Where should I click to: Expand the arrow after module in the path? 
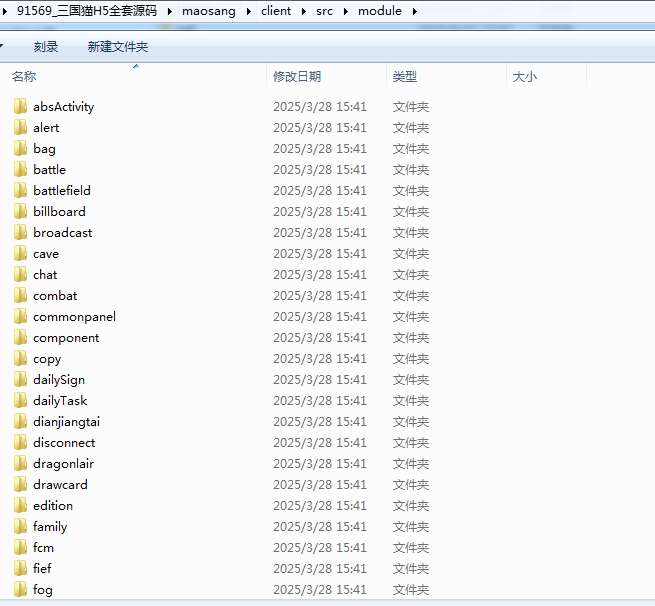[414, 12]
